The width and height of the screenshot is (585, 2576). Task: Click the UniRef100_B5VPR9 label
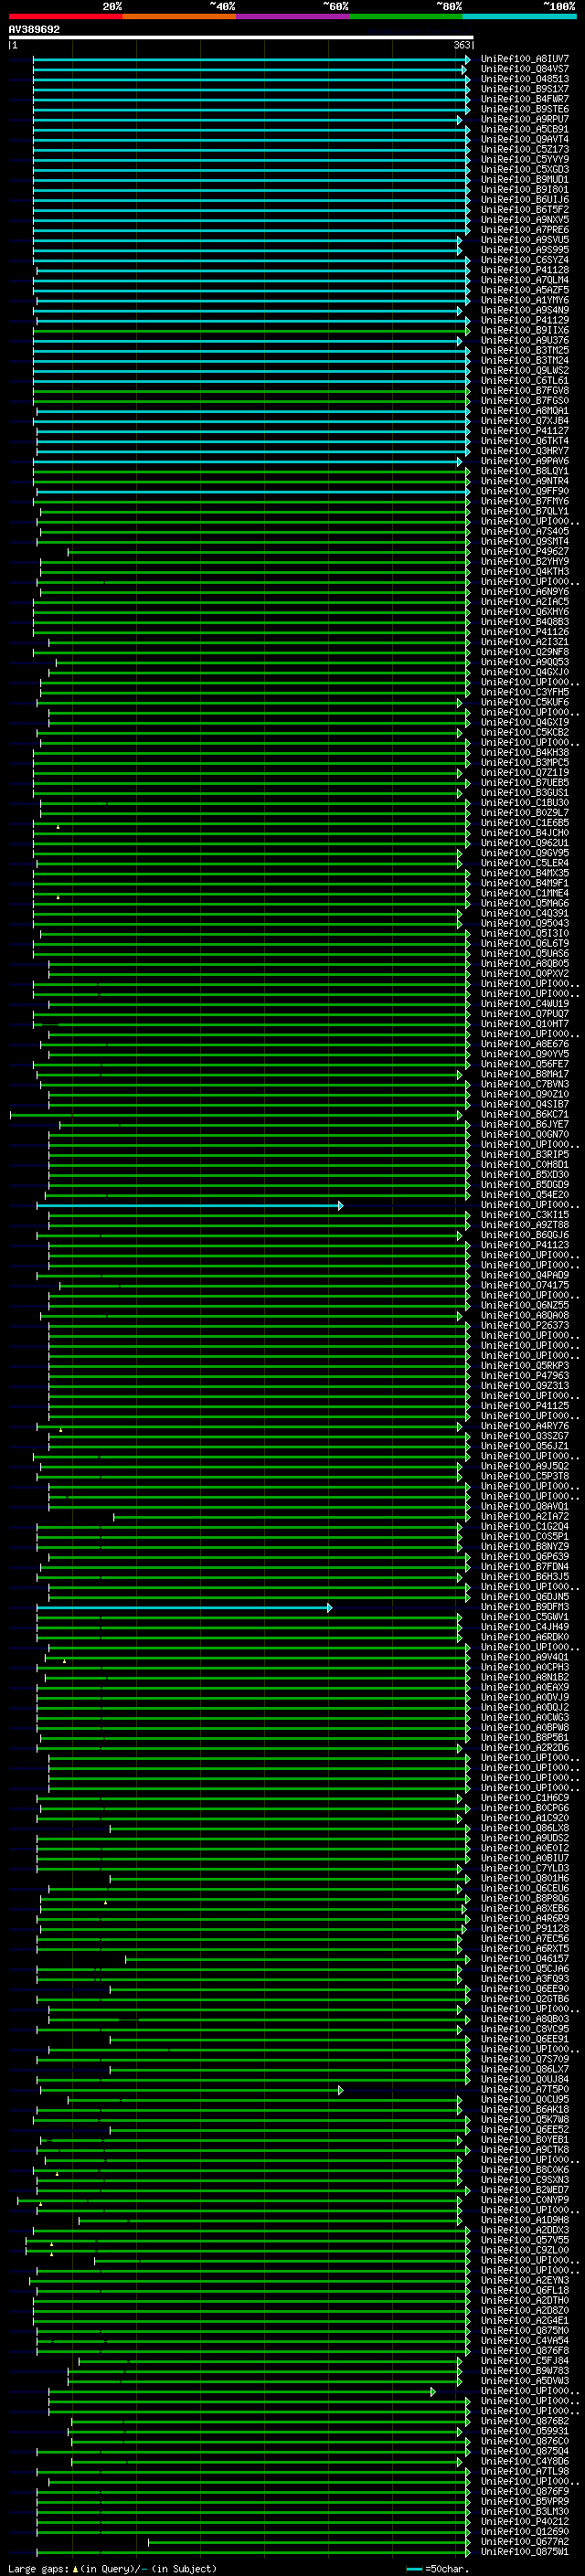click(525, 2501)
